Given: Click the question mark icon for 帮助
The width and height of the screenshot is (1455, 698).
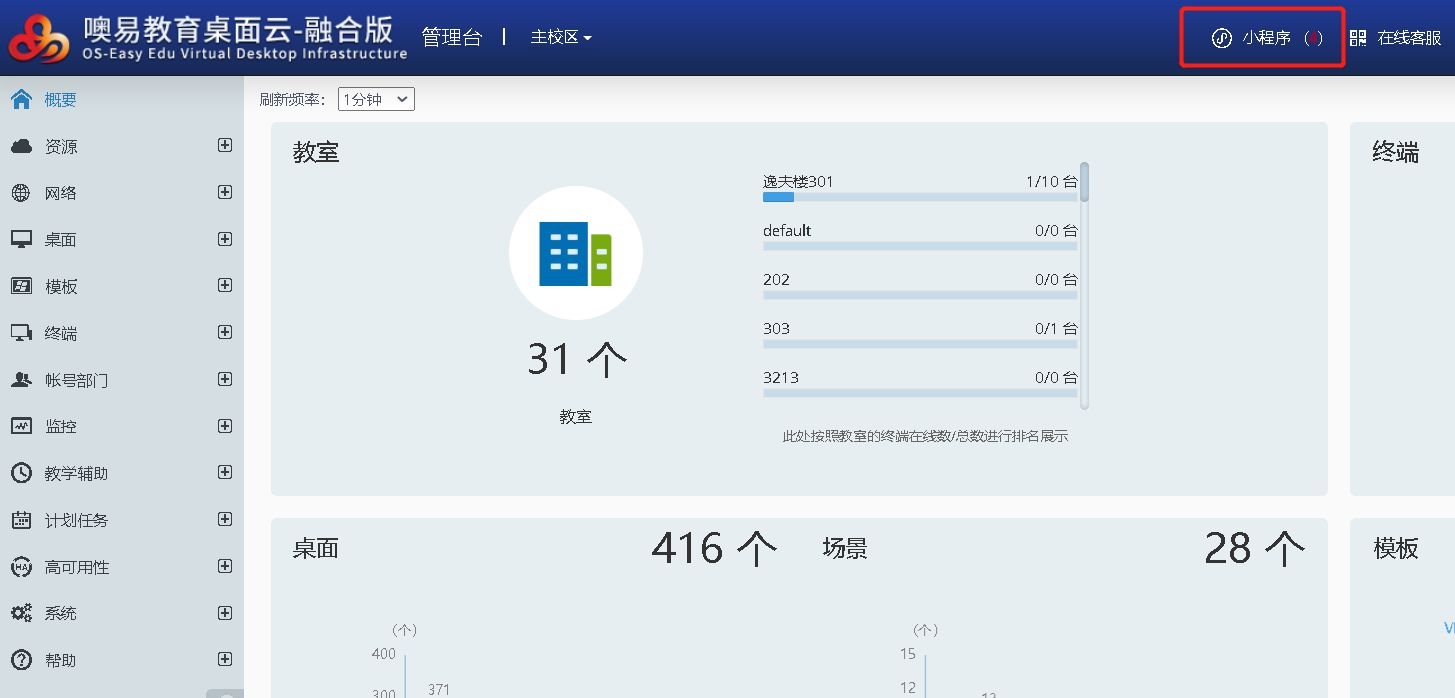Looking at the screenshot, I should (x=21, y=660).
